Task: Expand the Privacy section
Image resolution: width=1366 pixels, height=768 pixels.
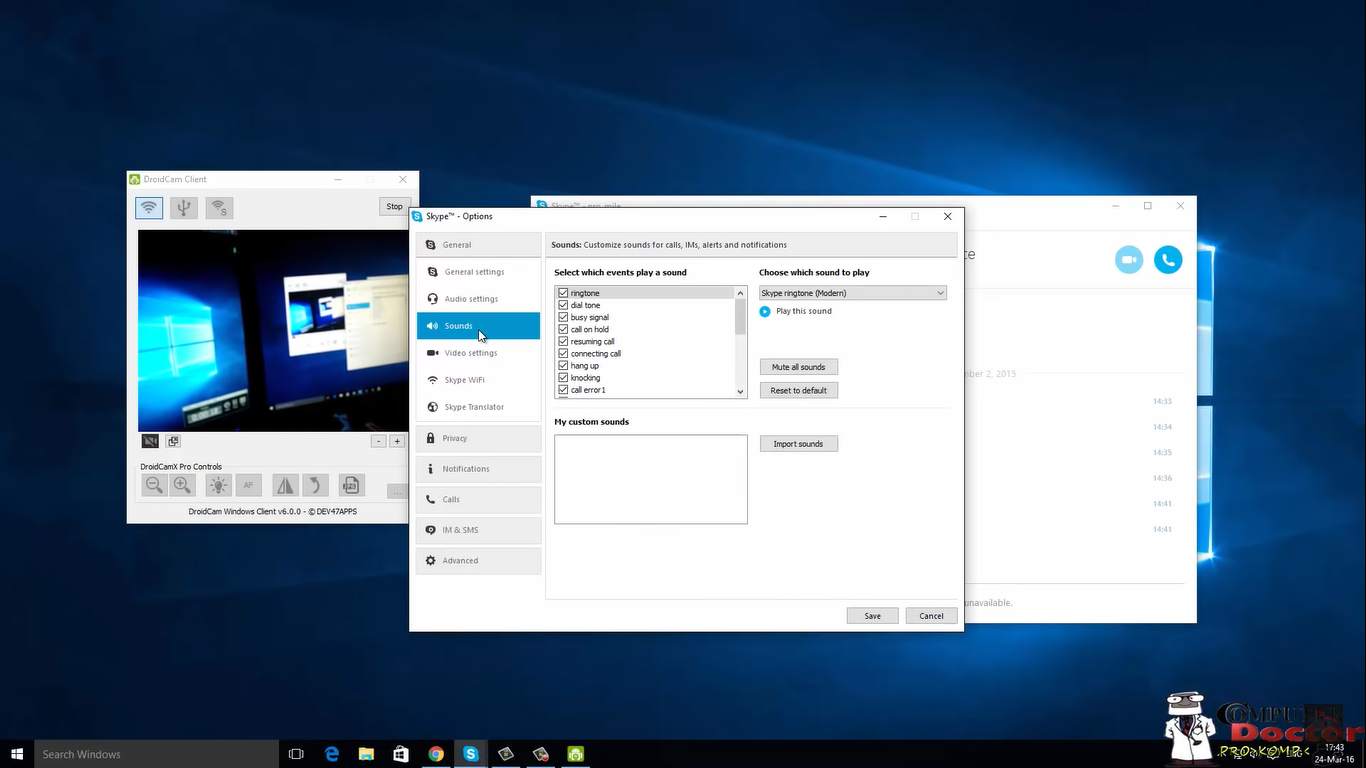Action: 478,438
